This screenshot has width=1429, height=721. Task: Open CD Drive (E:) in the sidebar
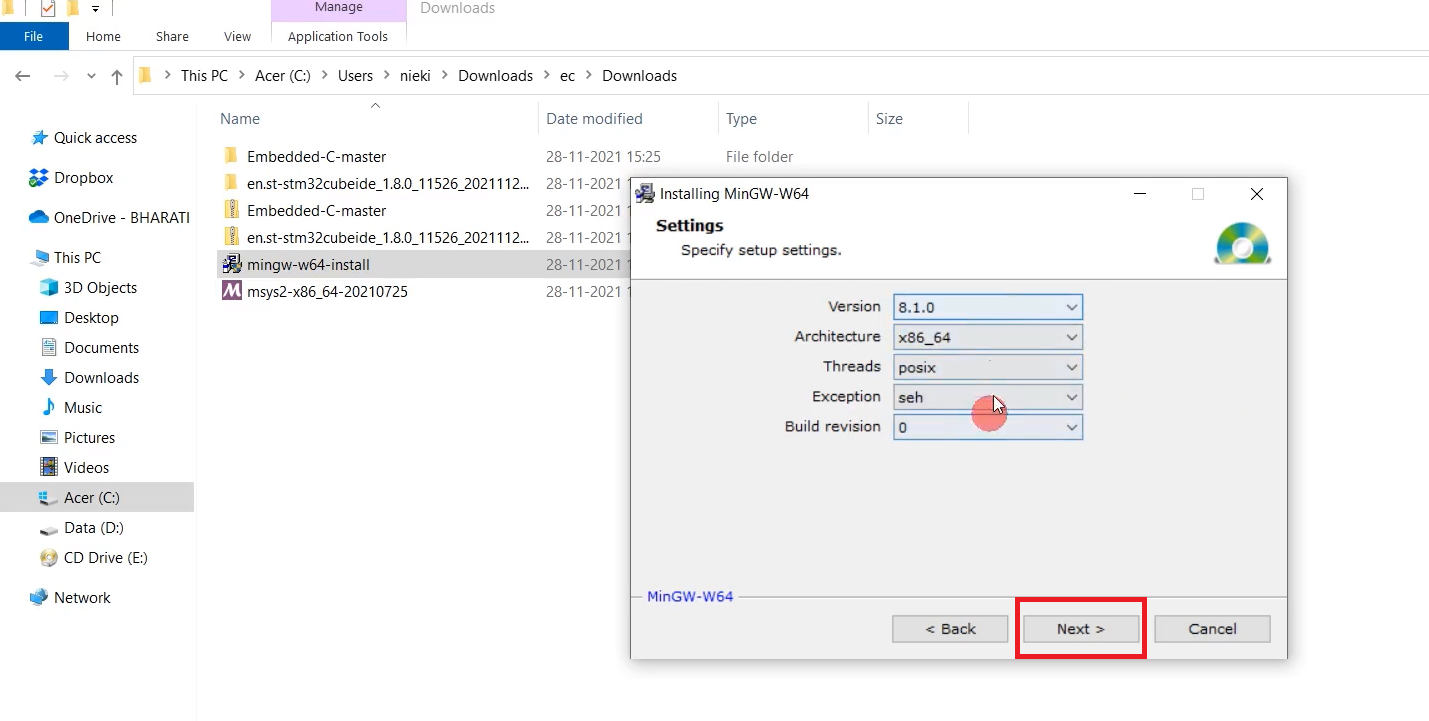tap(105, 558)
